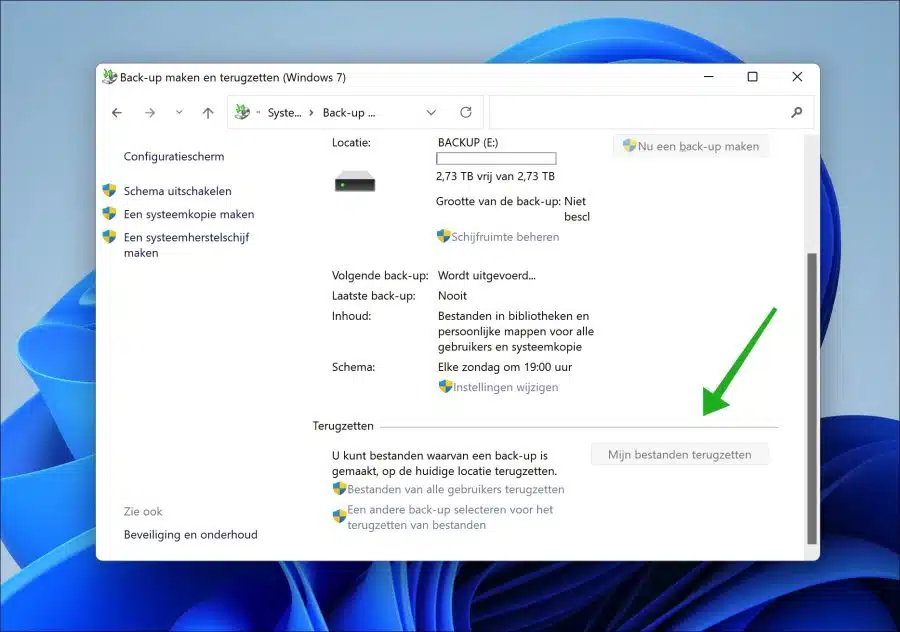Go forward with the right arrow
Viewport: 900px width, 632px height.
coord(150,113)
